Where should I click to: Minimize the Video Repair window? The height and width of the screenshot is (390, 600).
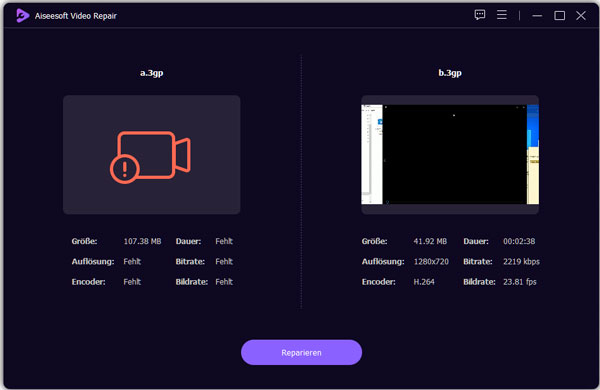point(537,16)
